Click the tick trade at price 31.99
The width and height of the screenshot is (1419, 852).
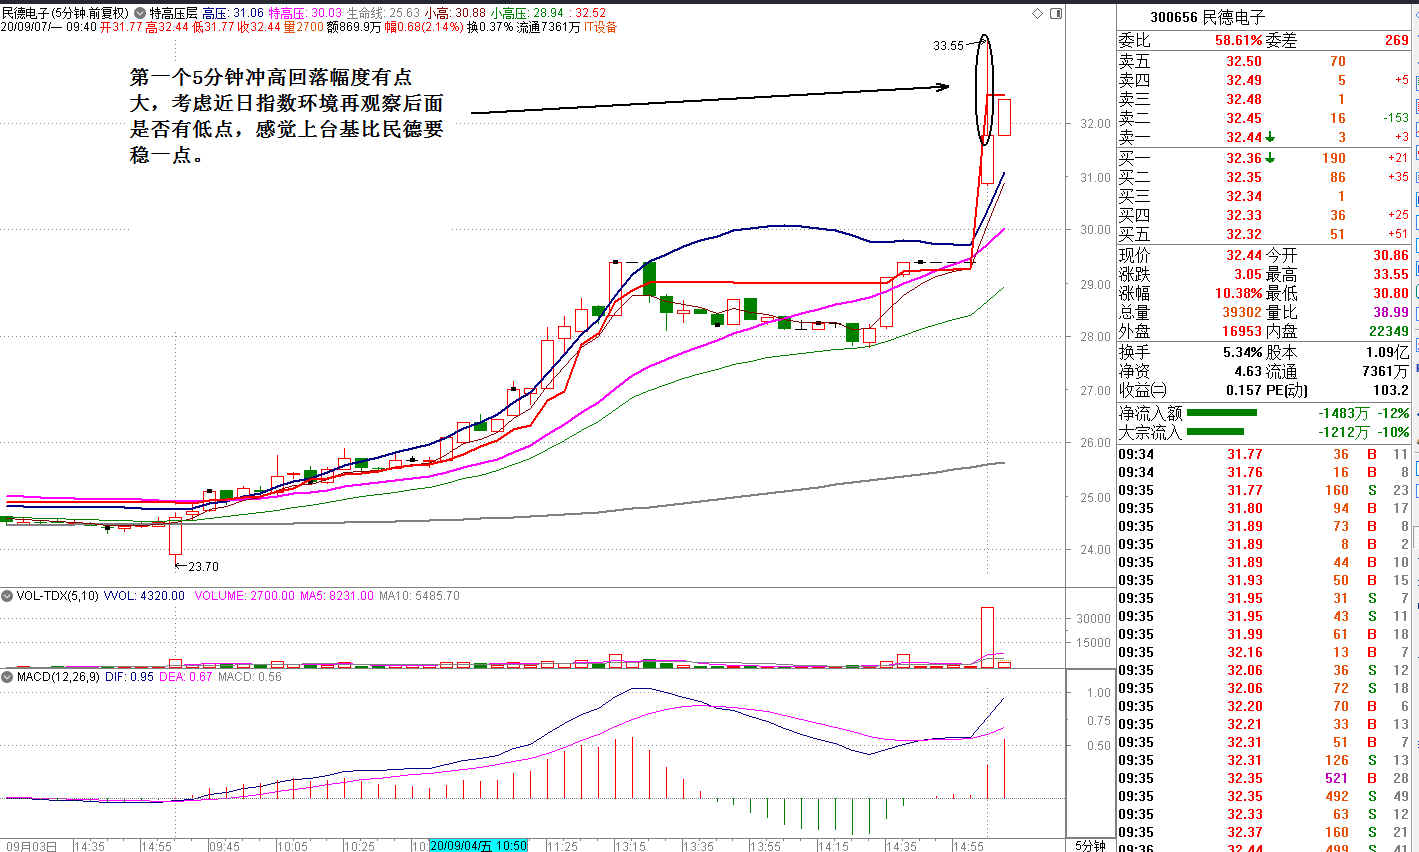[x=1245, y=634]
